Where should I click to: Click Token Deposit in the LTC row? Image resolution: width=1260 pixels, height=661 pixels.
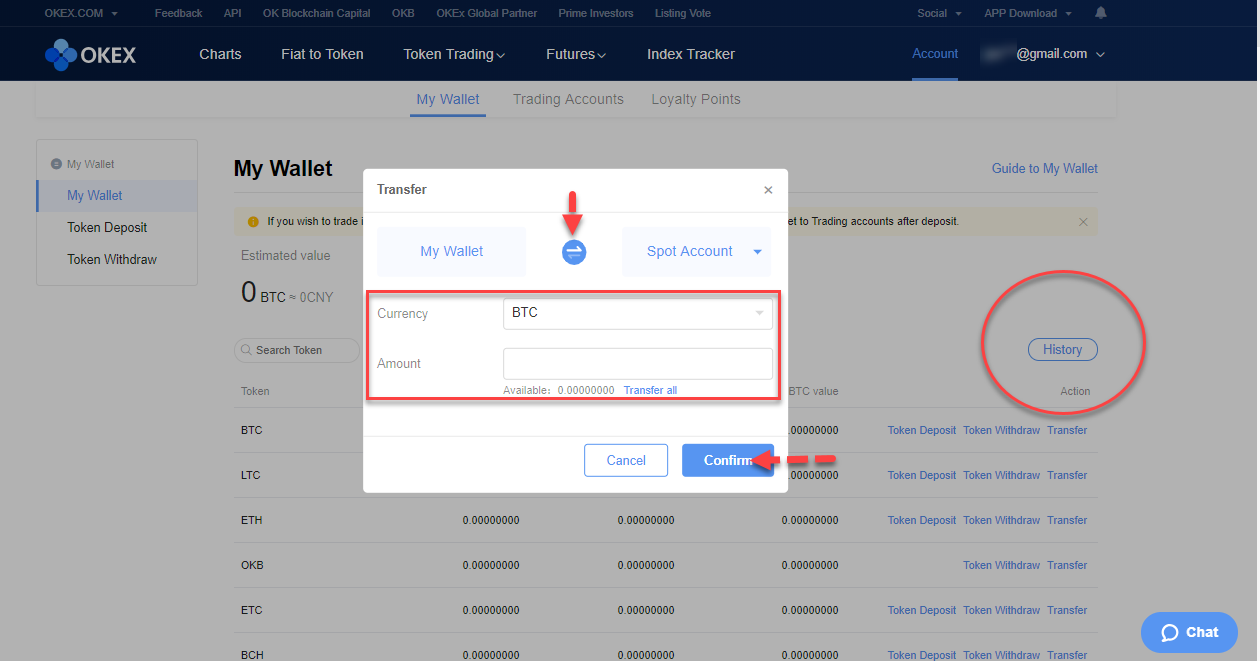coord(922,476)
